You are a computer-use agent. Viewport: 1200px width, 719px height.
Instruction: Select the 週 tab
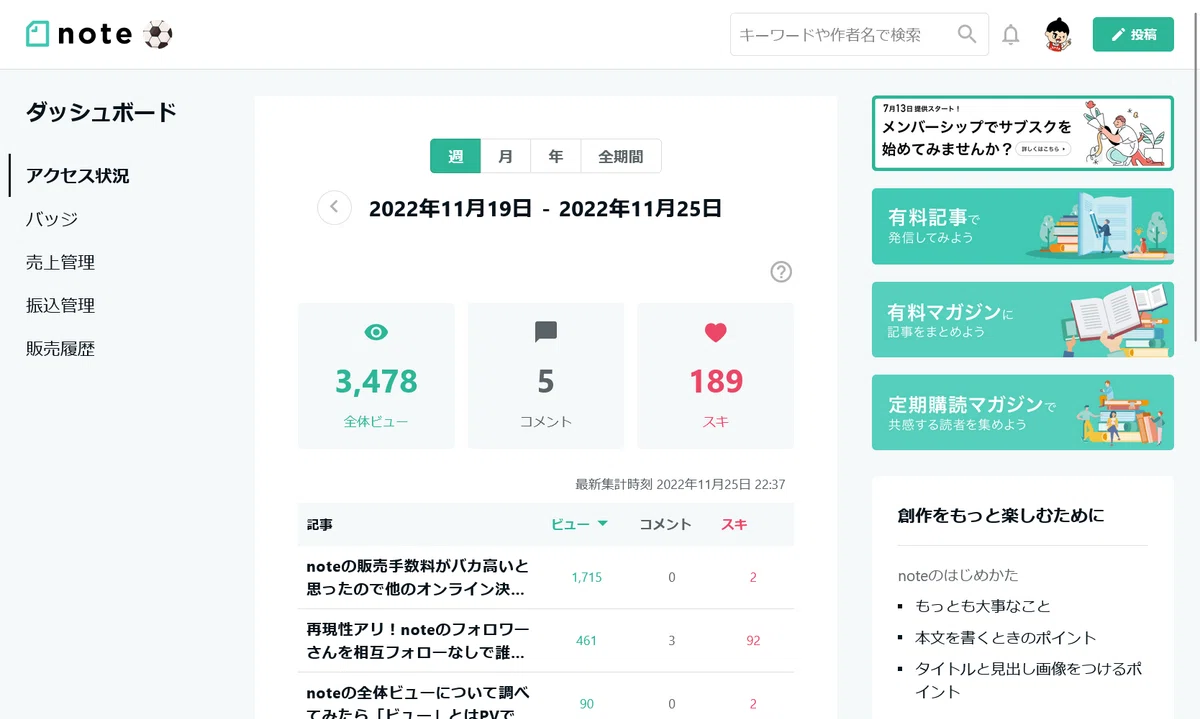(x=456, y=156)
